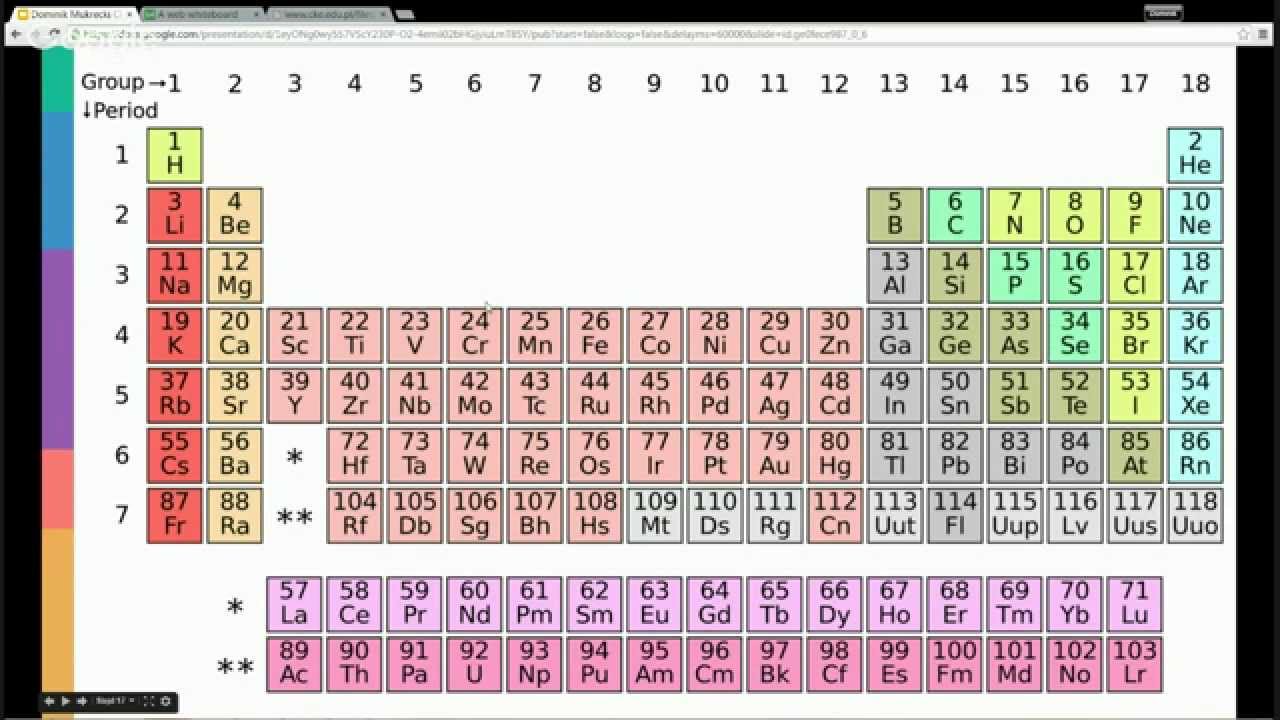Enter fullscreen mode from the presentation controls

coord(149,701)
